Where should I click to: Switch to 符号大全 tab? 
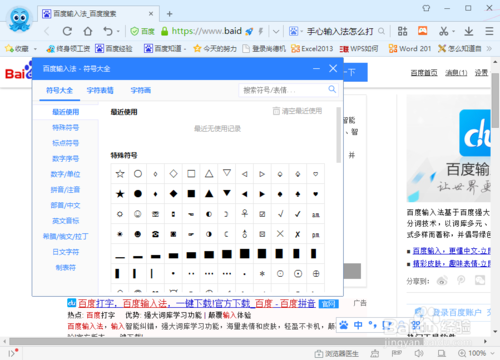(x=59, y=90)
